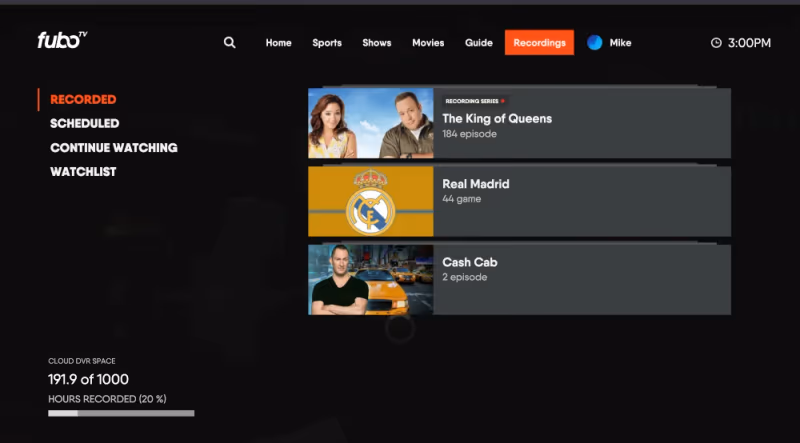The width and height of the screenshot is (800, 443).
Task: Open the Movies tab
Action: pos(428,43)
